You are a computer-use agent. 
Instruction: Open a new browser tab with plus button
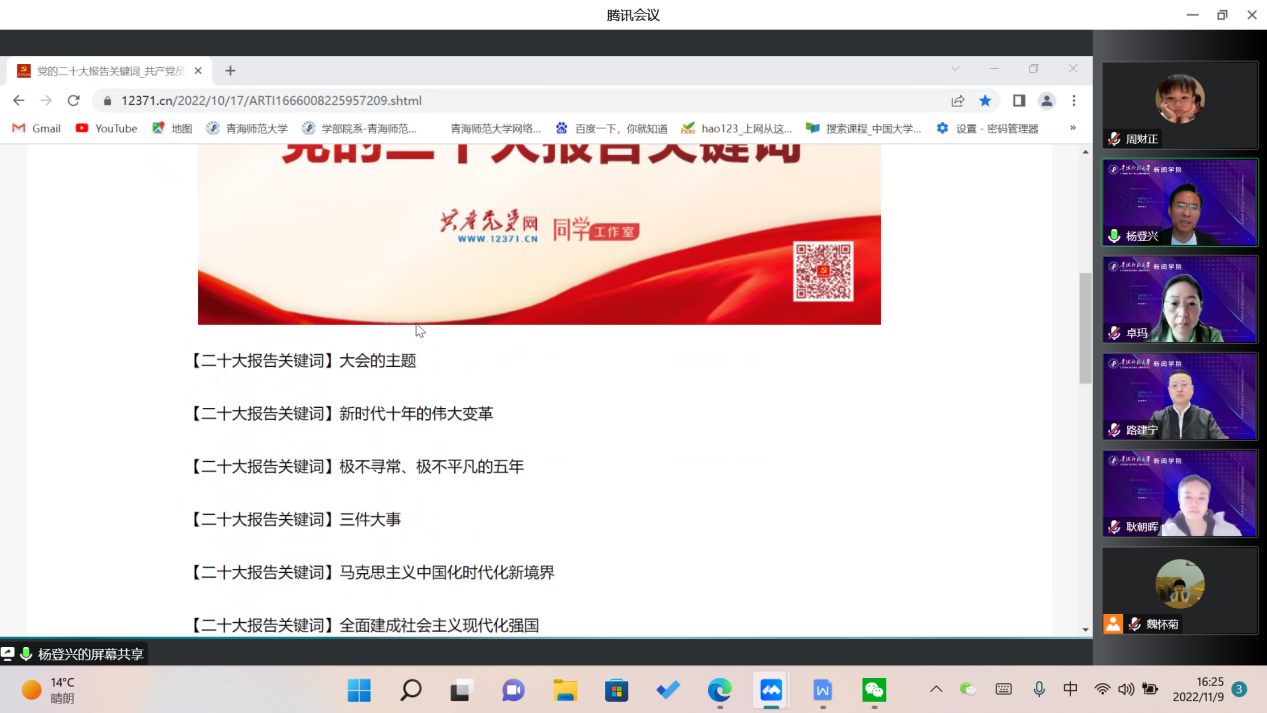point(230,71)
